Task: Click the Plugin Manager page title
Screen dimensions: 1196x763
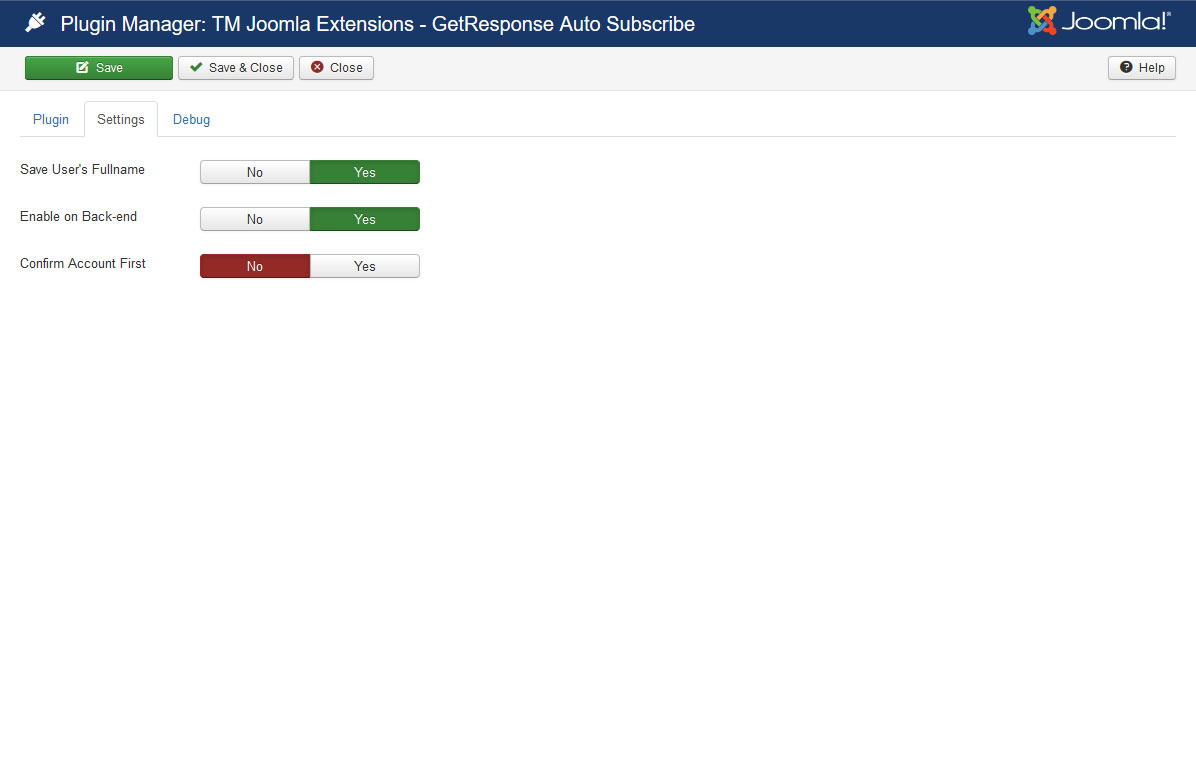Action: [378, 24]
